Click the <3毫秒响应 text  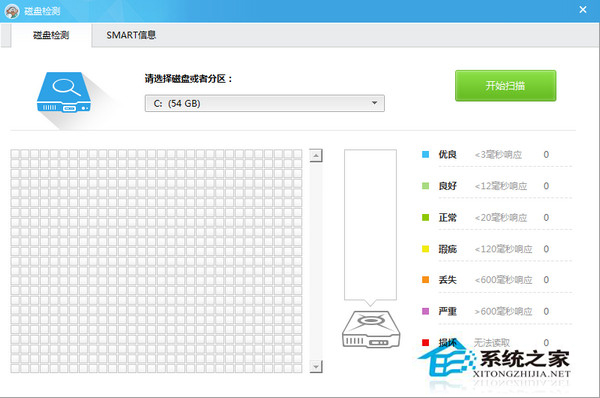click(x=498, y=155)
